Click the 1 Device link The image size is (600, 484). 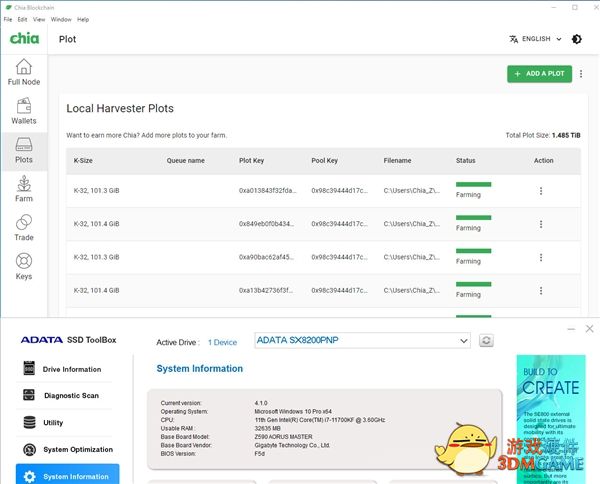tap(222, 342)
